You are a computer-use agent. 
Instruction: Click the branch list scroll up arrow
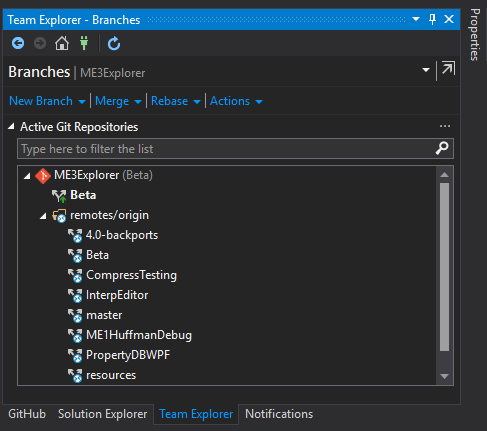pos(444,174)
